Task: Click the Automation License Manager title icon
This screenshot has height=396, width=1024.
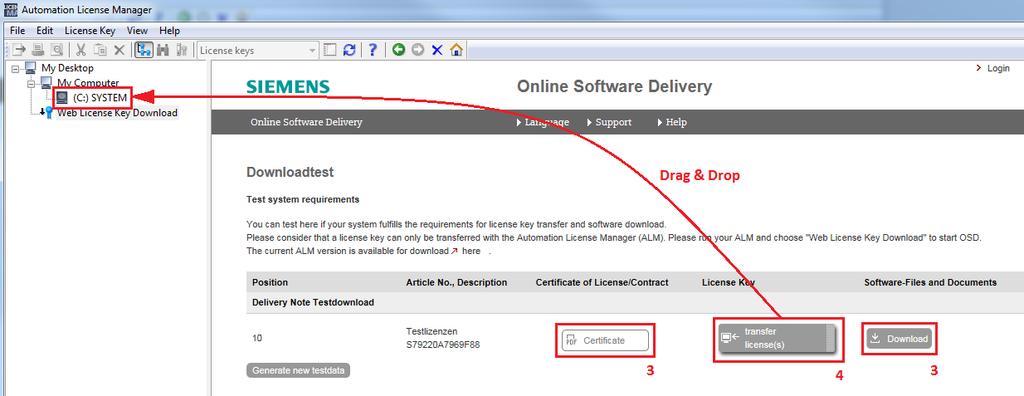Action: pos(10,10)
